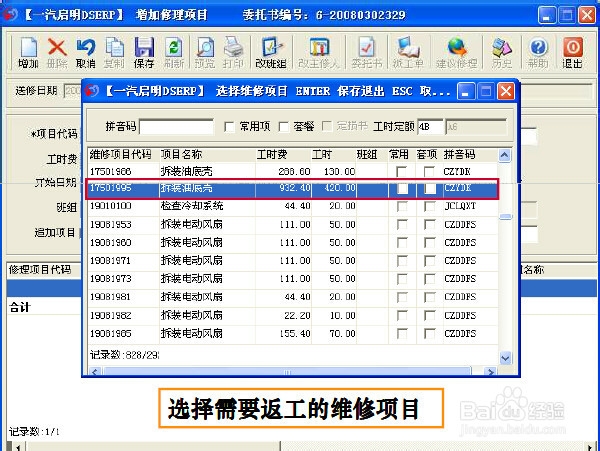
Task: Click the horizontal scroll left arrow
Action: (95, 371)
